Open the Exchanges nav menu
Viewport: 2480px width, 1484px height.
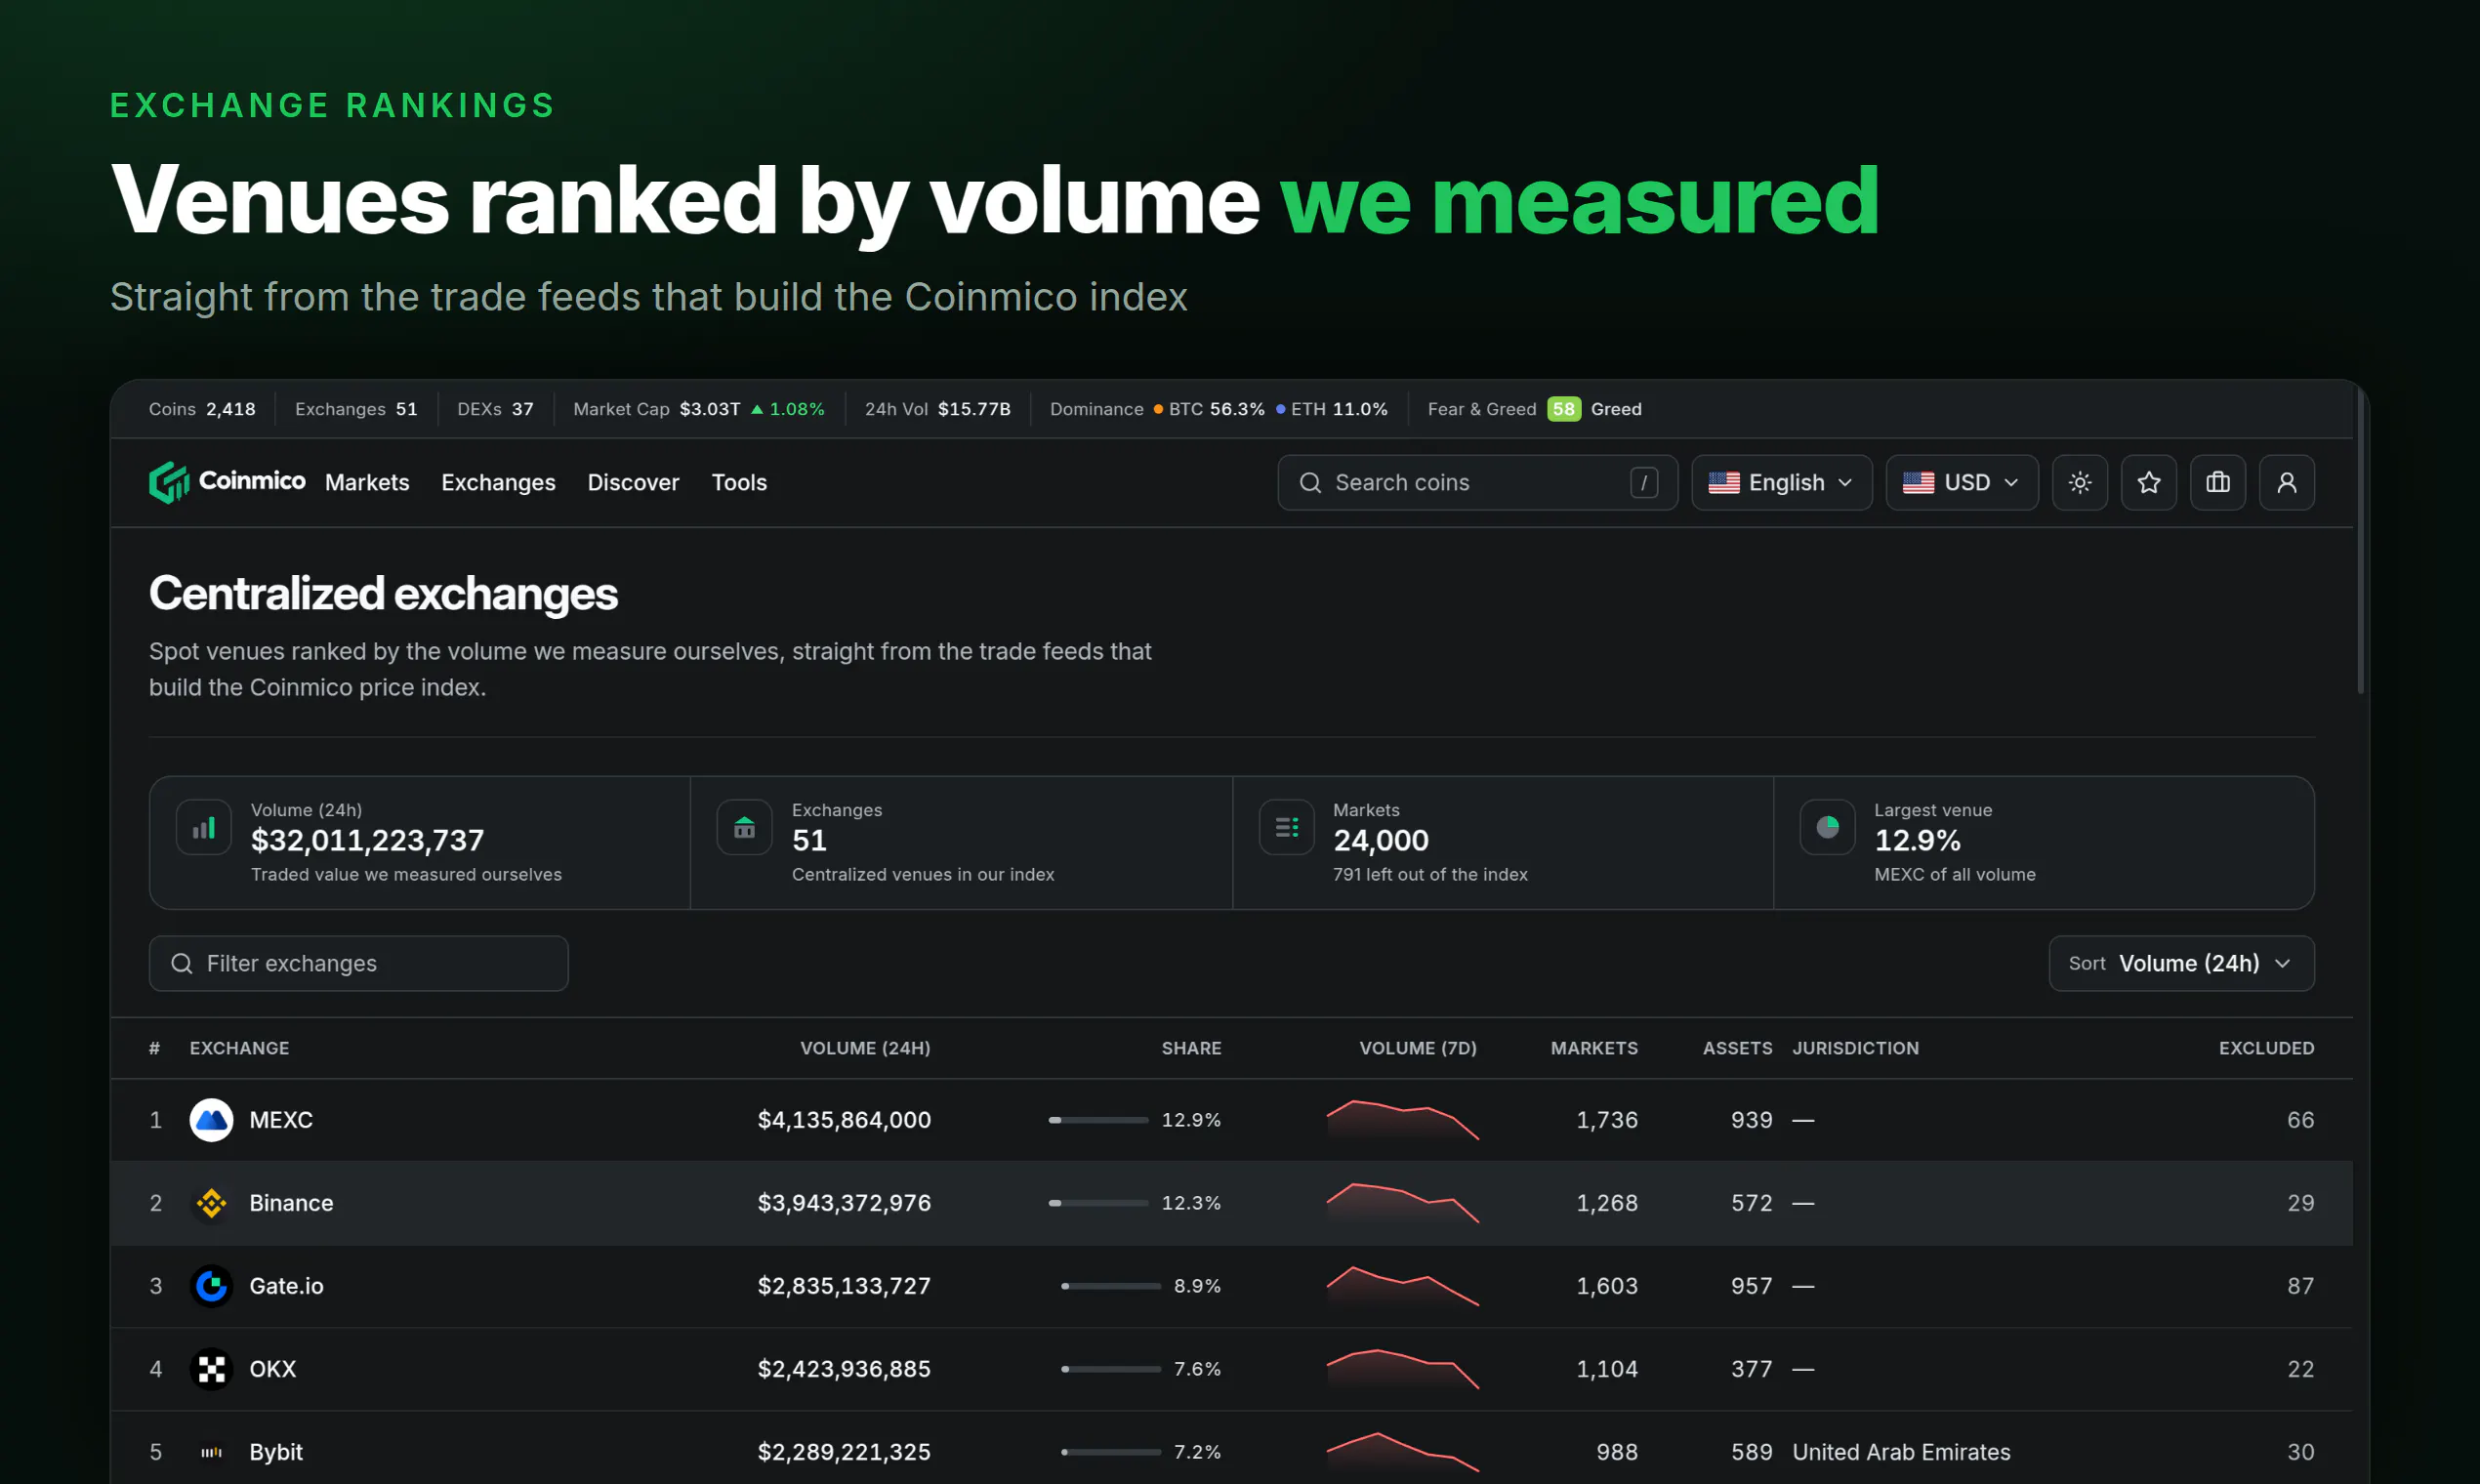[x=498, y=483]
